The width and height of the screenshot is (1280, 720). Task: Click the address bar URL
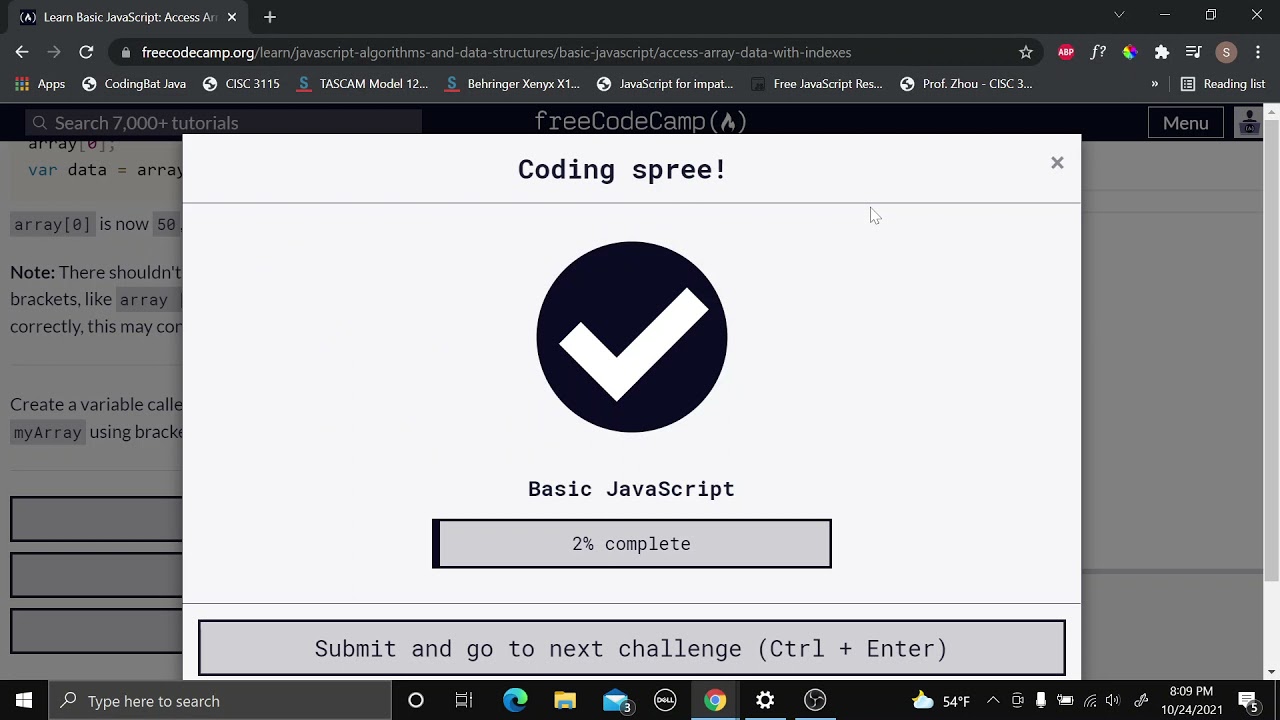(496, 52)
